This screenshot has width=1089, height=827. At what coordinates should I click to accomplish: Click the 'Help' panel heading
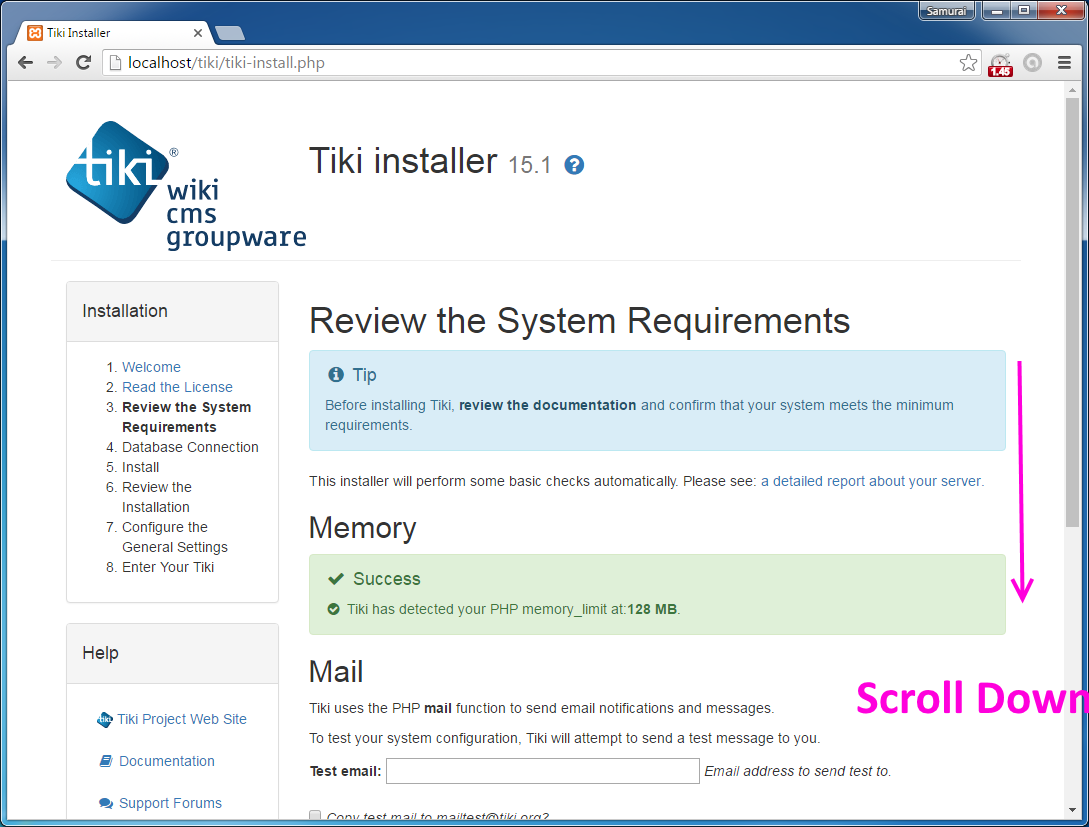(101, 653)
